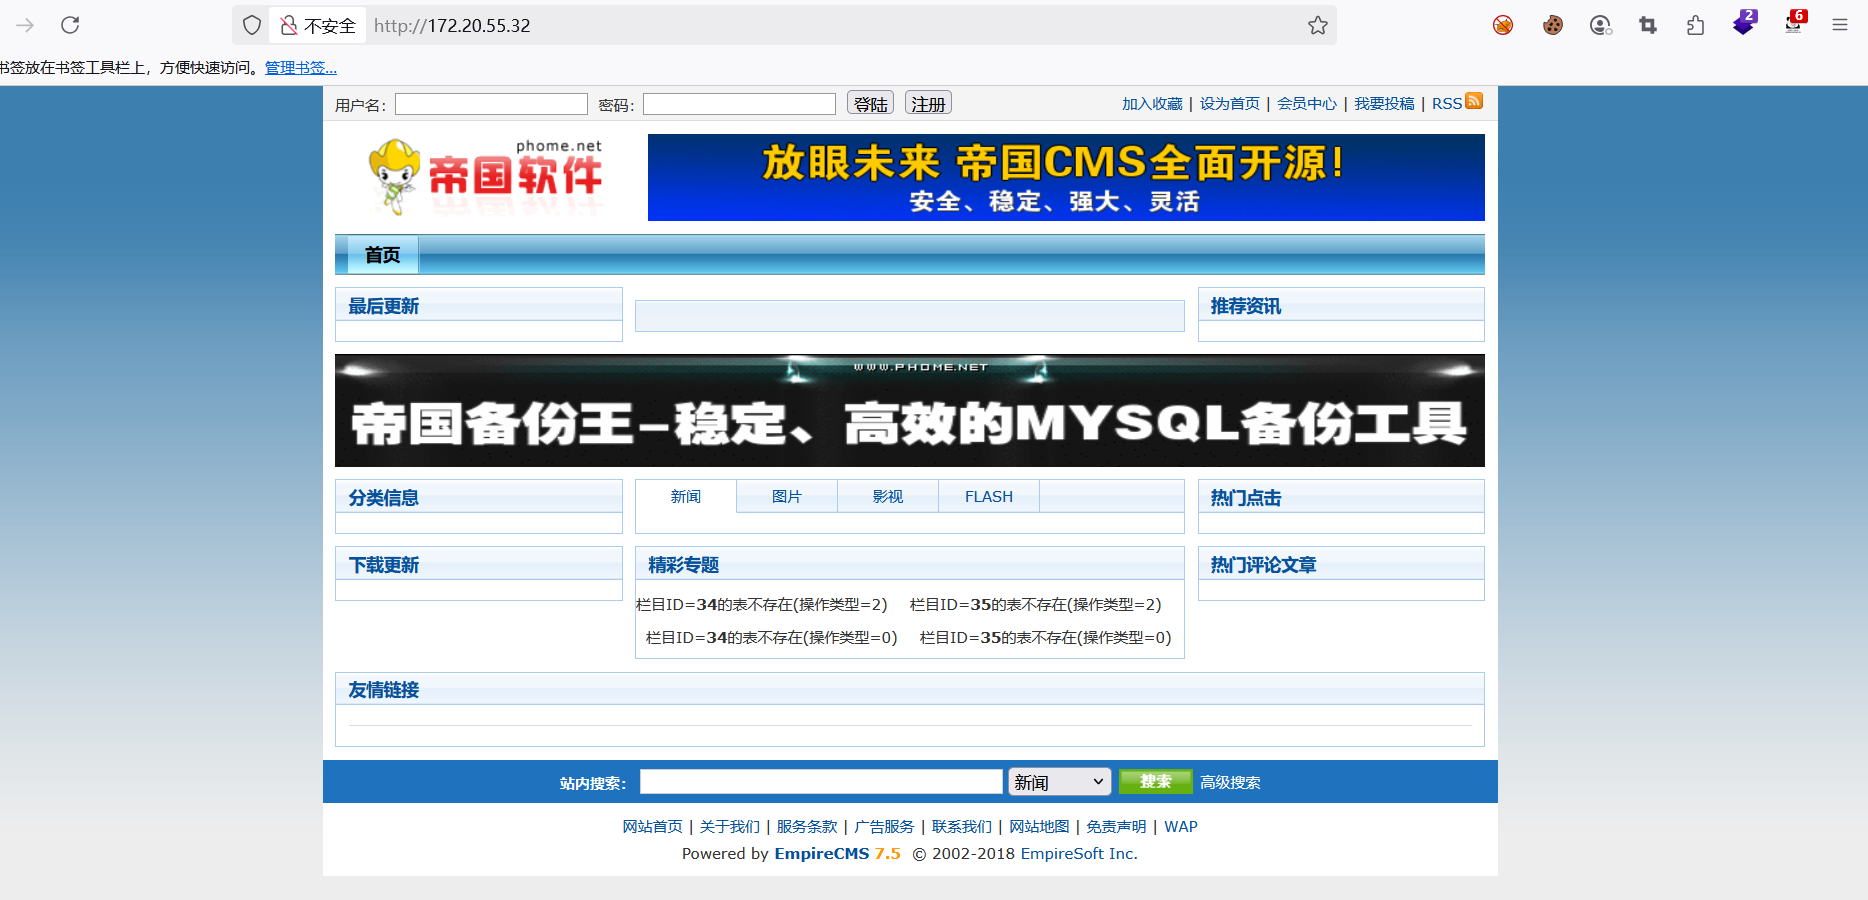Open the 新闻 search category dropdown
Image resolution: width=1868 pixels, height=900 pixels.
point(1060,782)
